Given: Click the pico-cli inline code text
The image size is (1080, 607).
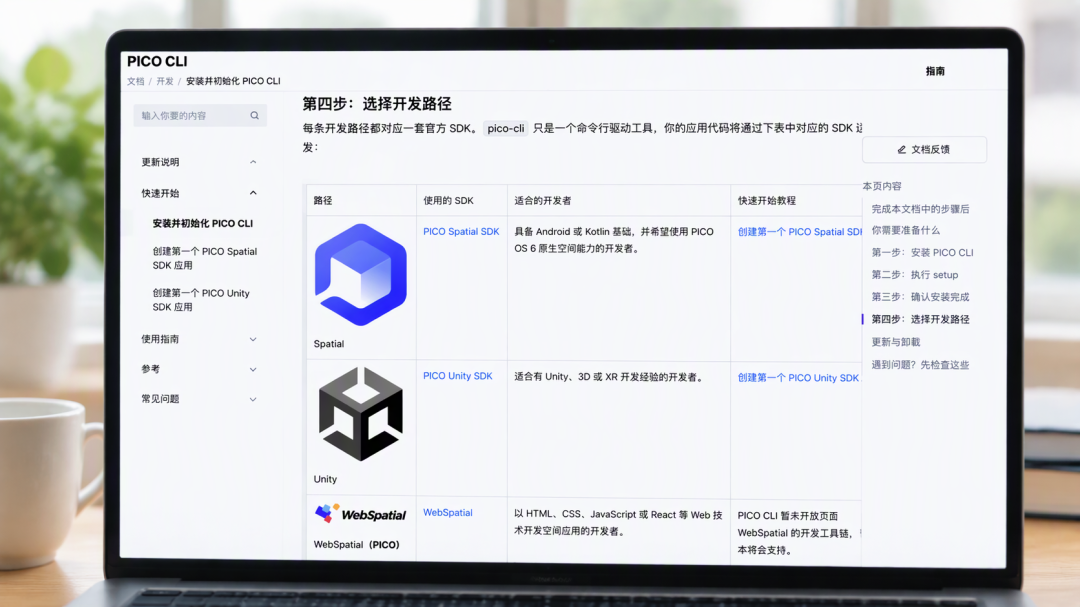Looking at the screenshot, I should (506, 128).
